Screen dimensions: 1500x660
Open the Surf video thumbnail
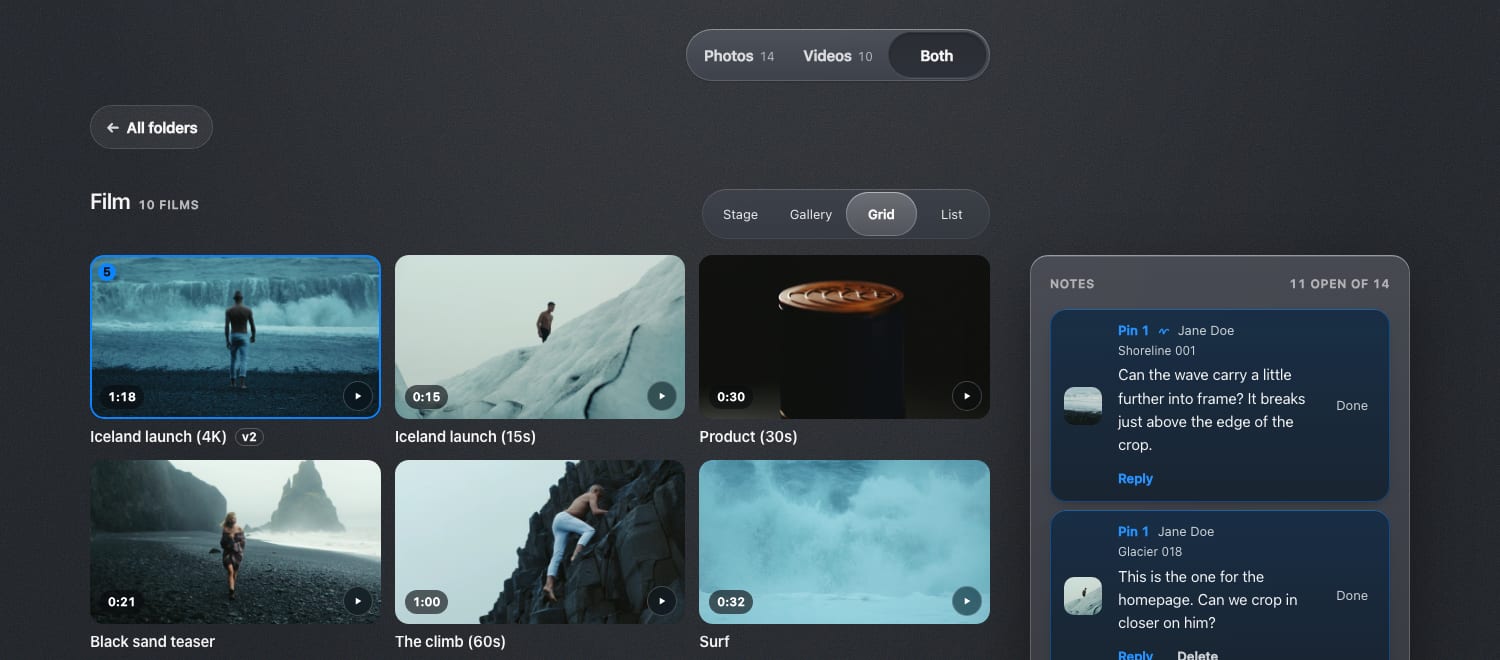844,542
